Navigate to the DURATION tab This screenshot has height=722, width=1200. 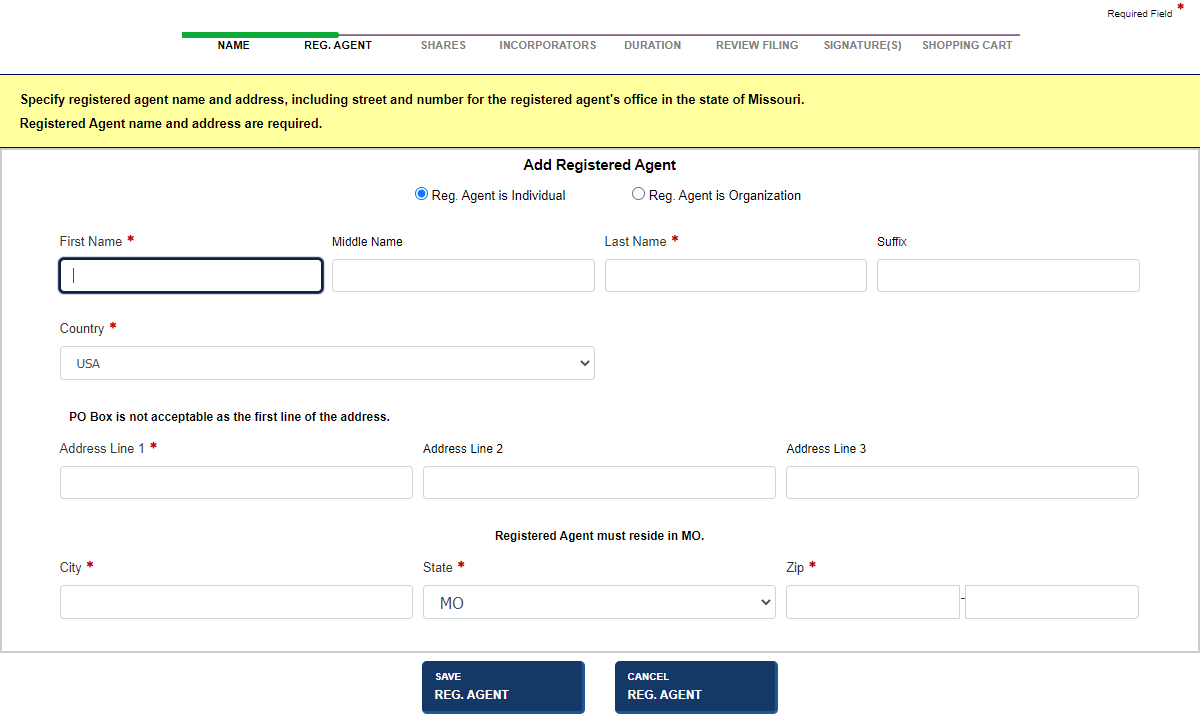click(652, 45)
